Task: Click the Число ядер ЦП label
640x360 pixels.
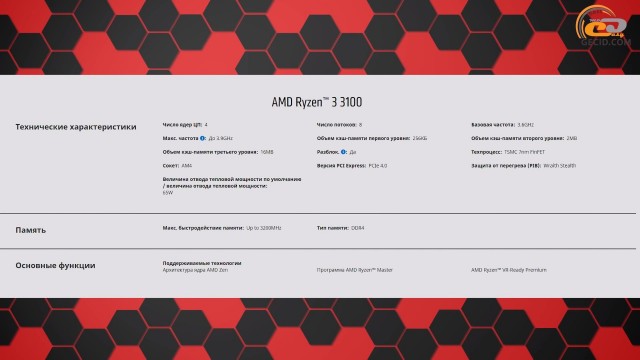Action: [182, 124]
